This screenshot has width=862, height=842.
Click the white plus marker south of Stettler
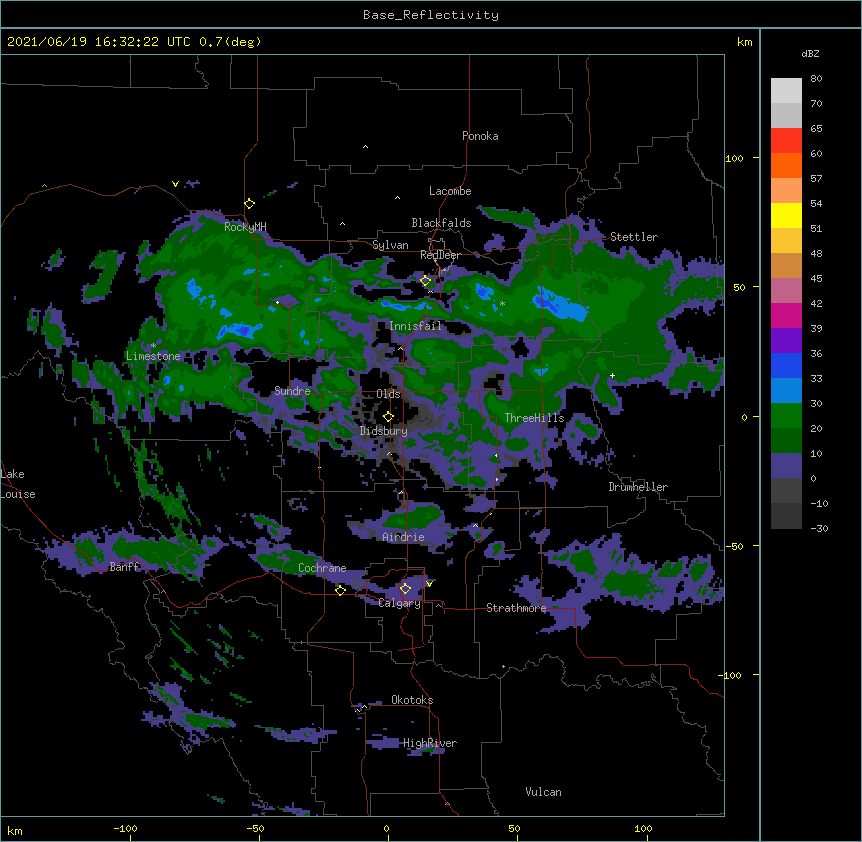point(612,375)
